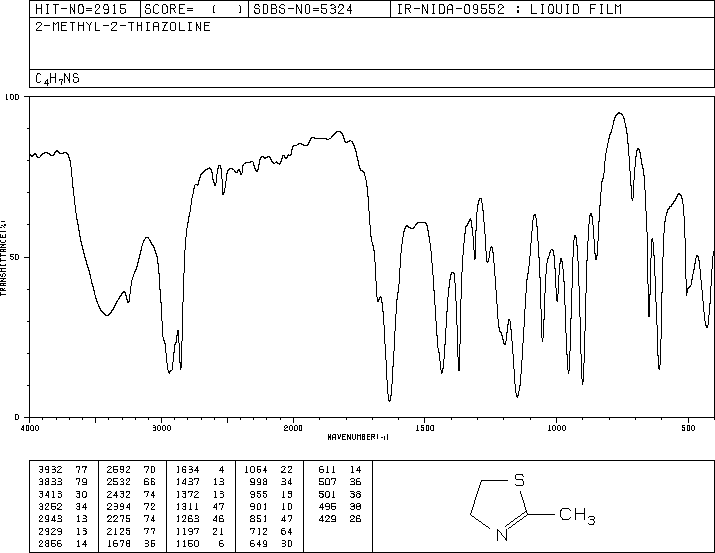Viewport: 715px width, 553px height.
Task: Select peak table entry 429
Action: [327, 519]
